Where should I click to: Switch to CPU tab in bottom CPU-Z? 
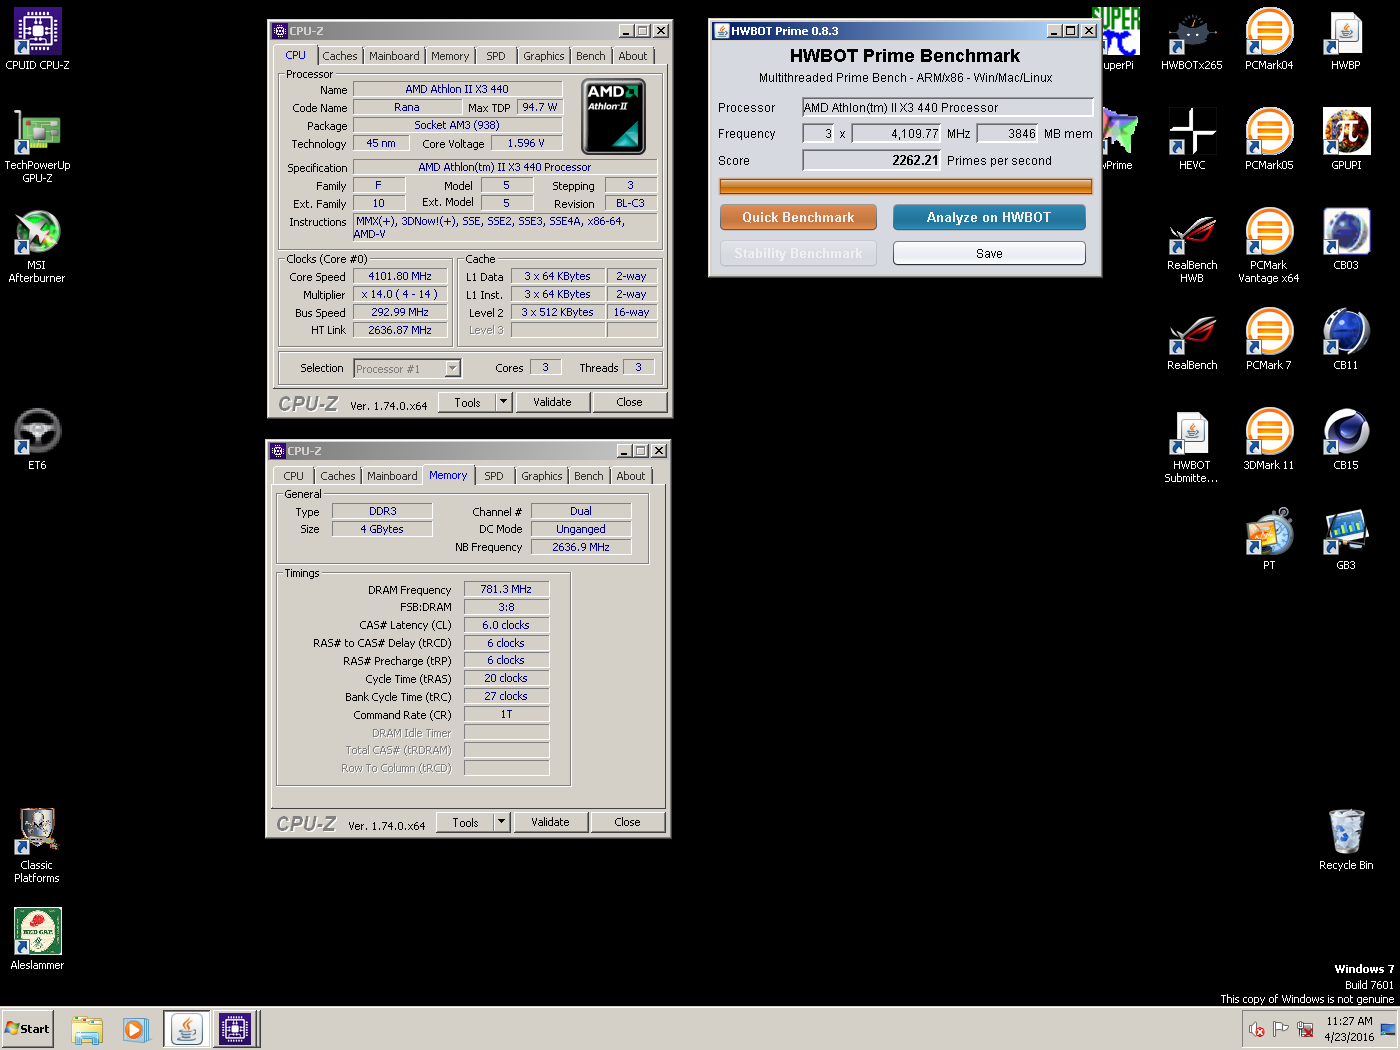[293, 476]
